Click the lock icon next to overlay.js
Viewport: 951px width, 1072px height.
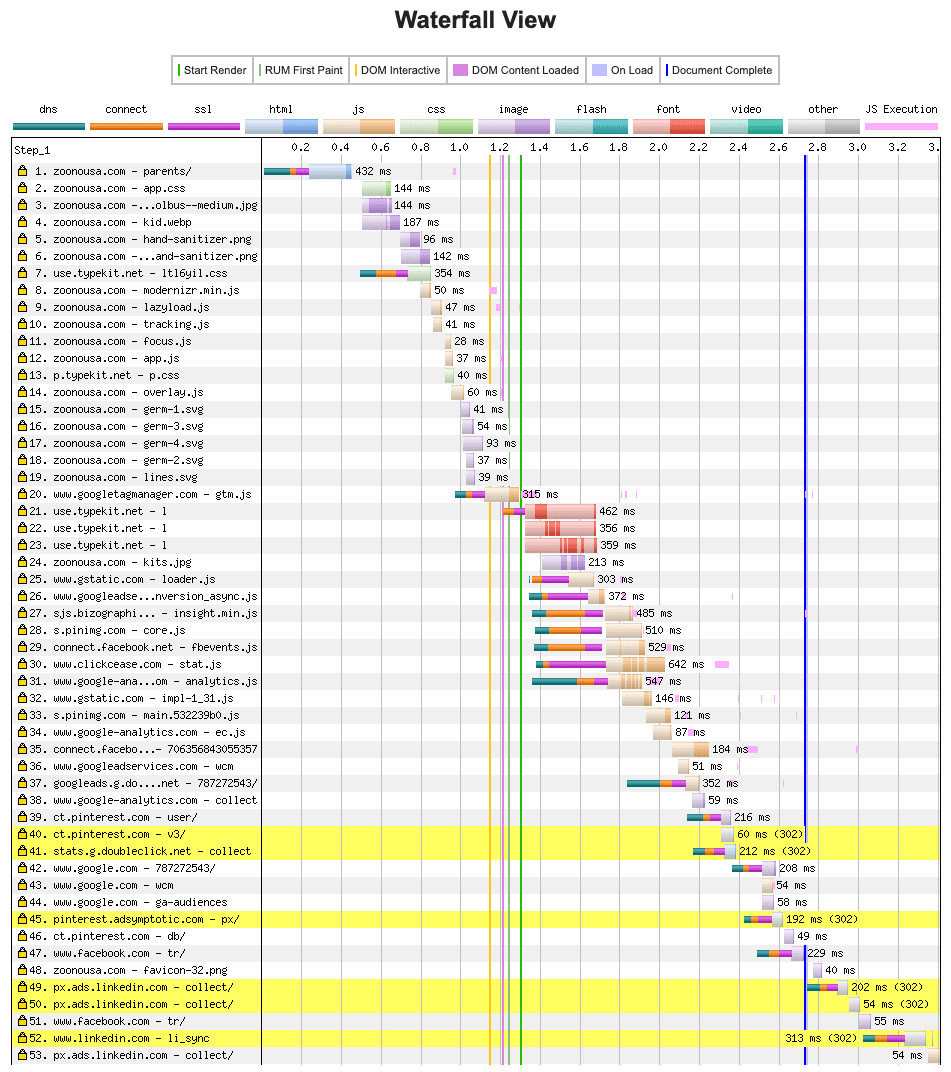pyautogui.click(x=23, y=392)
